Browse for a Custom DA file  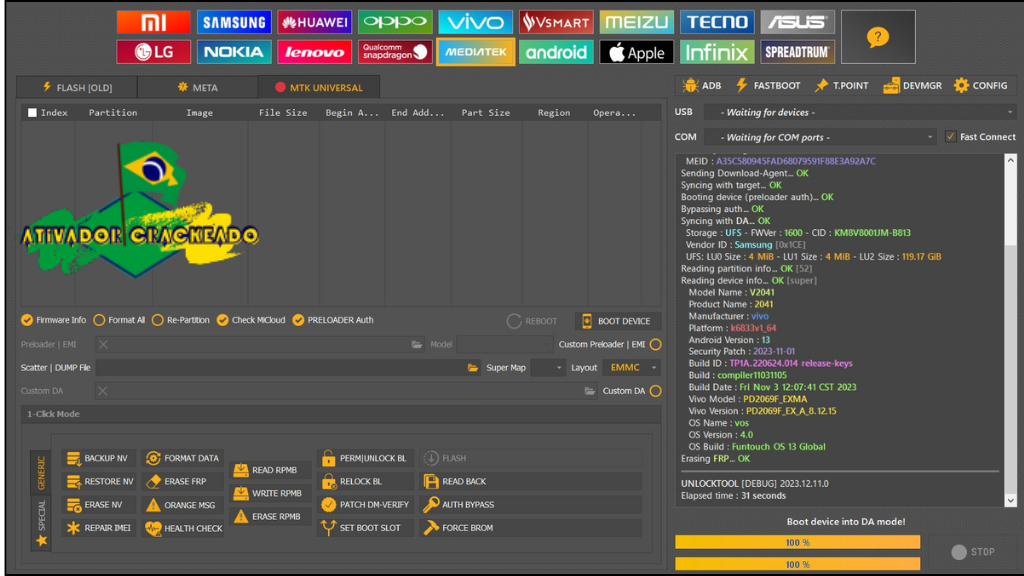click(589, 391)
